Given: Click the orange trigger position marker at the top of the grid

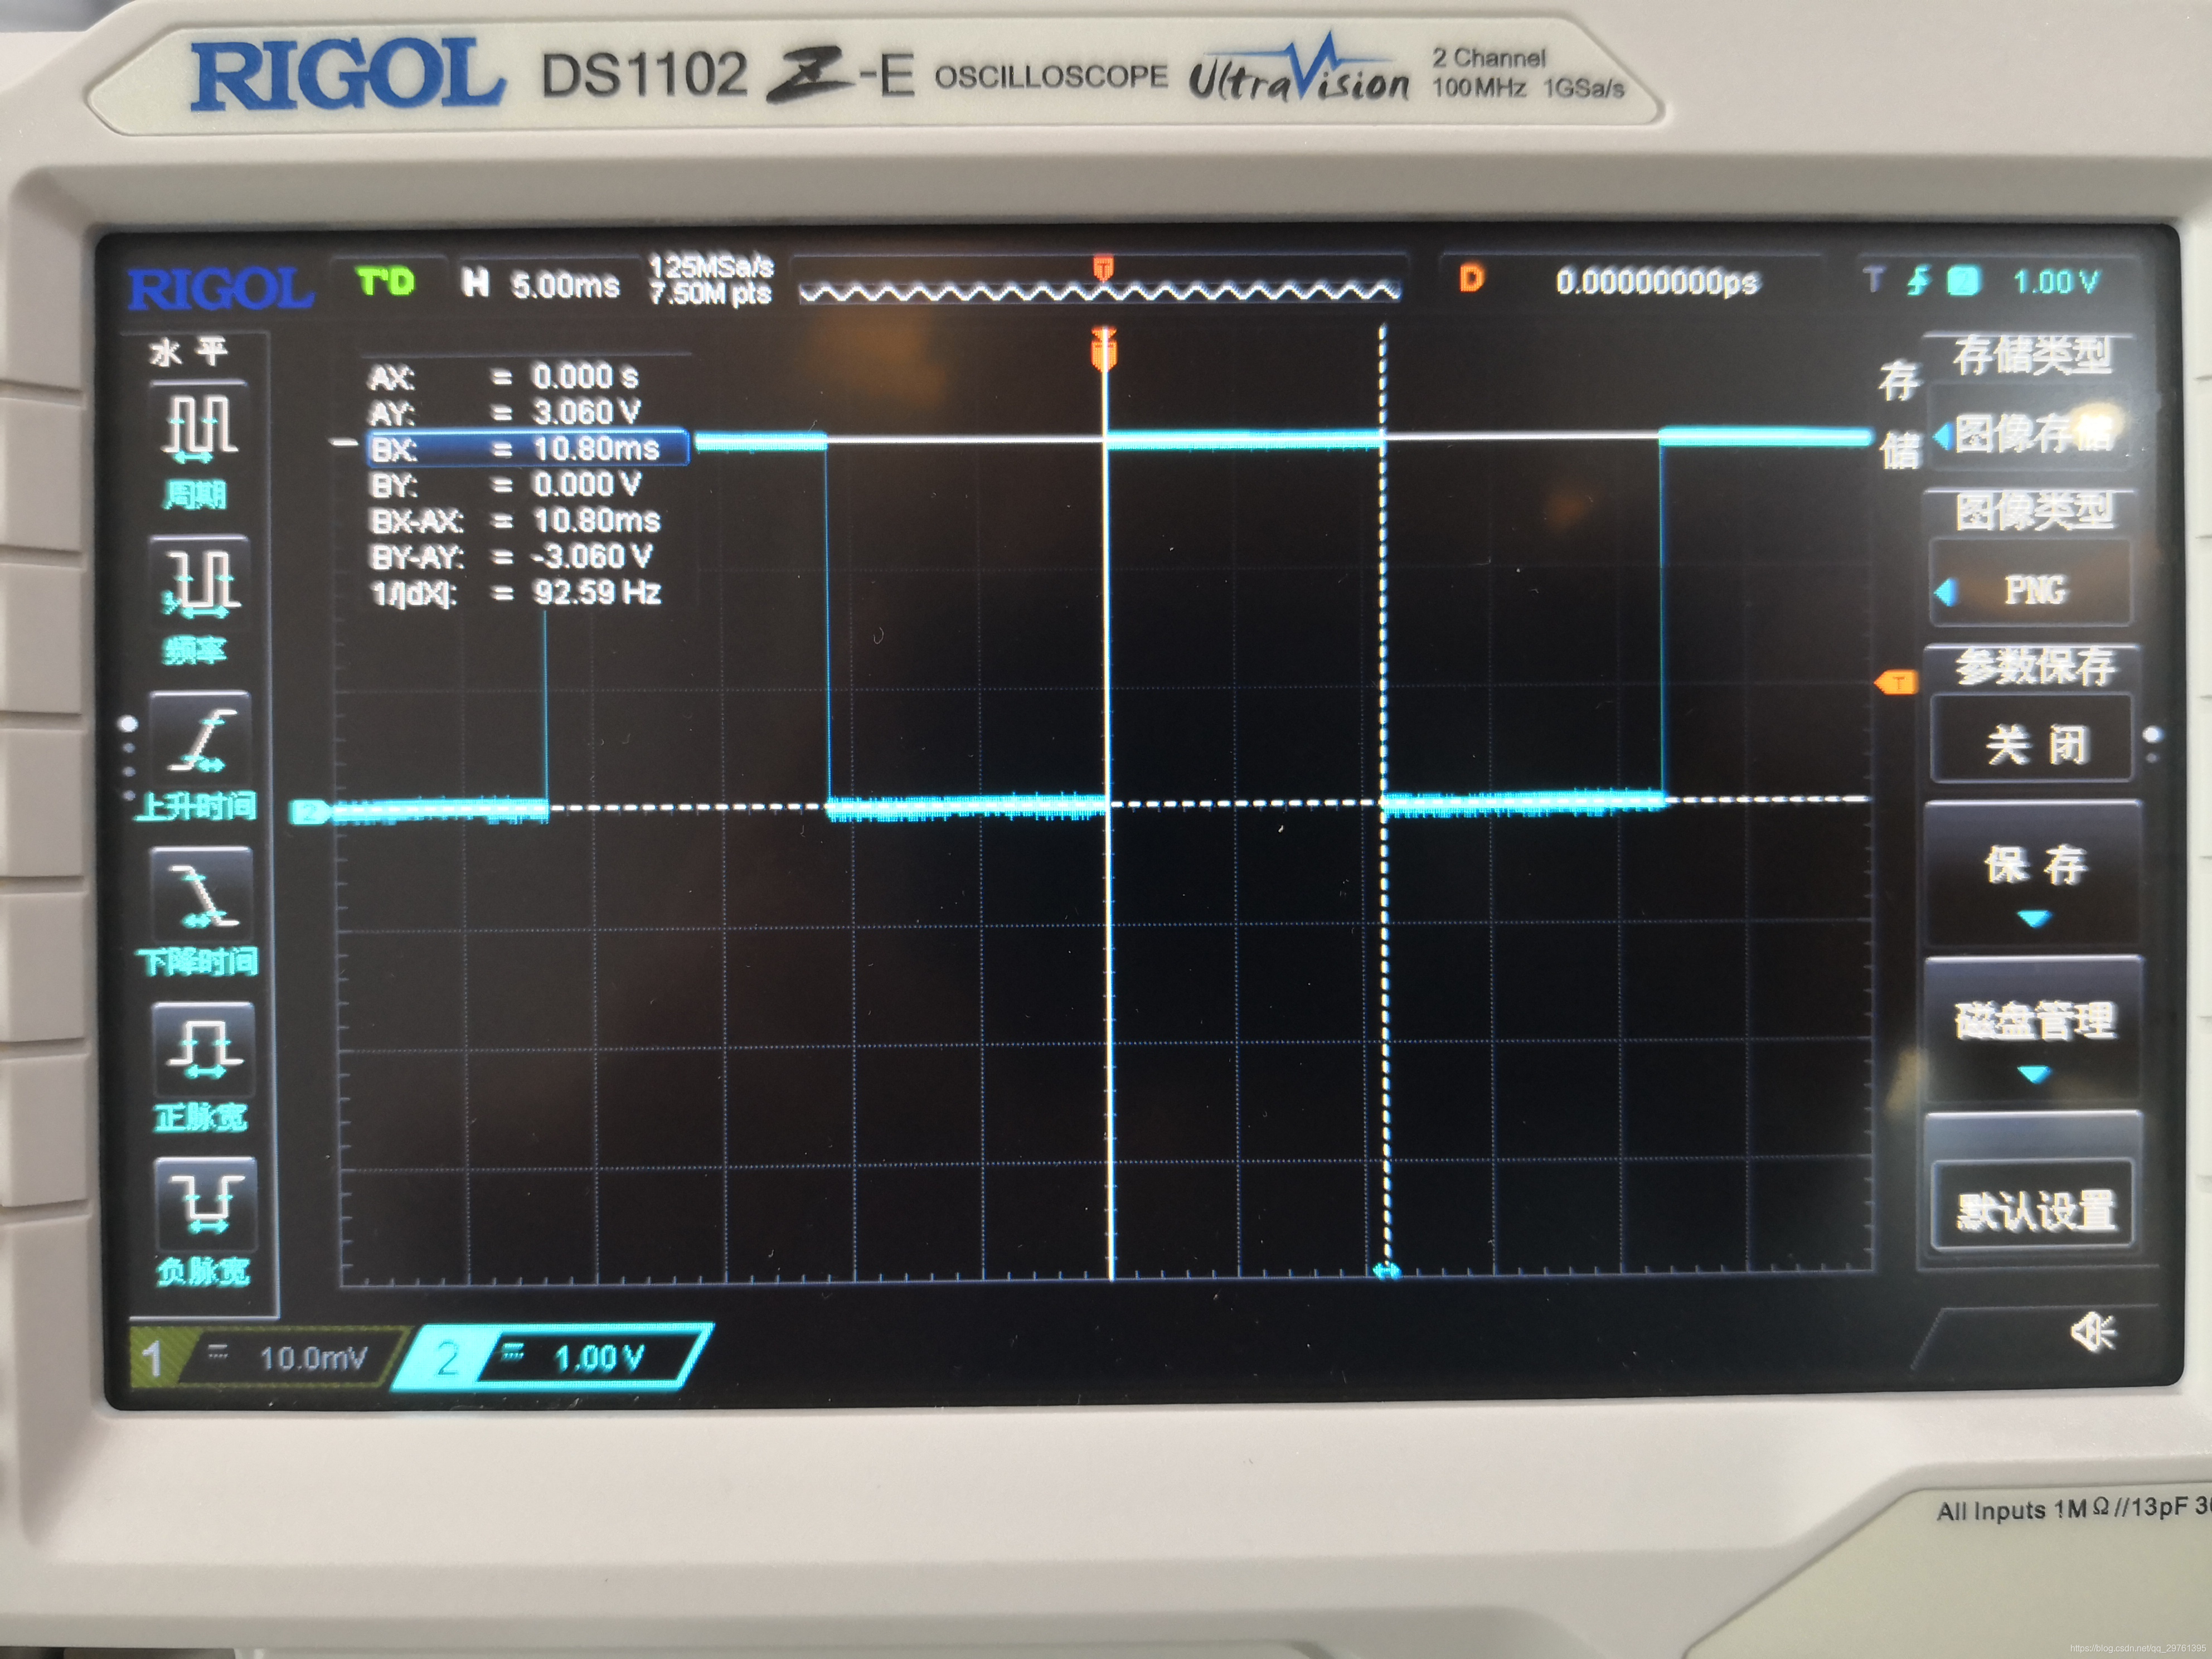Looking at the screenshot, I should coord(1103,350).
